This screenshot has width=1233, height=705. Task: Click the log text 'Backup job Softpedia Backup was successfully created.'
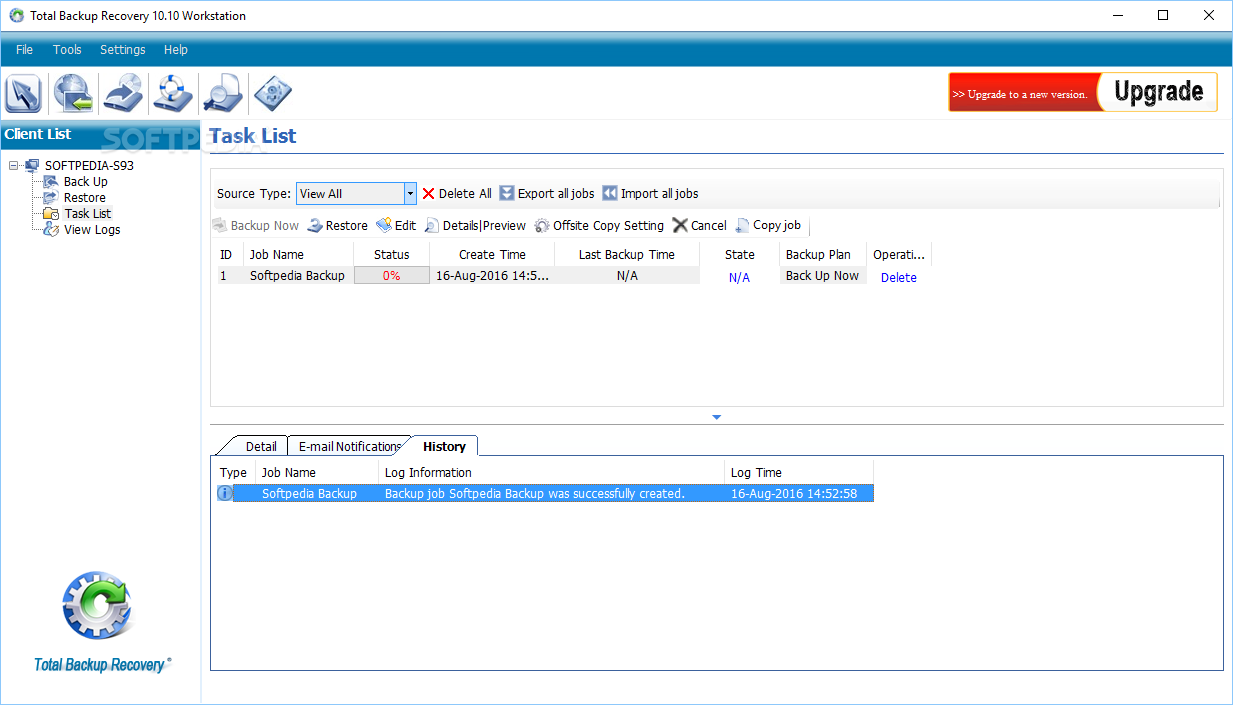click(535, 494)
